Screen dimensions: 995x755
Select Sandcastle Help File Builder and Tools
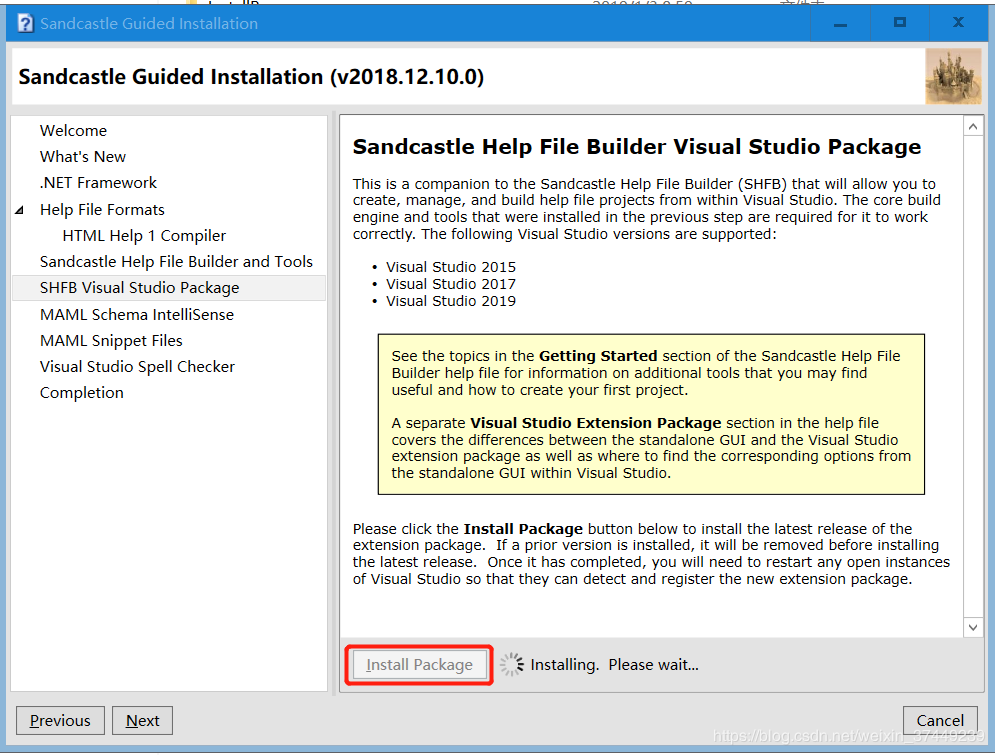176,261
